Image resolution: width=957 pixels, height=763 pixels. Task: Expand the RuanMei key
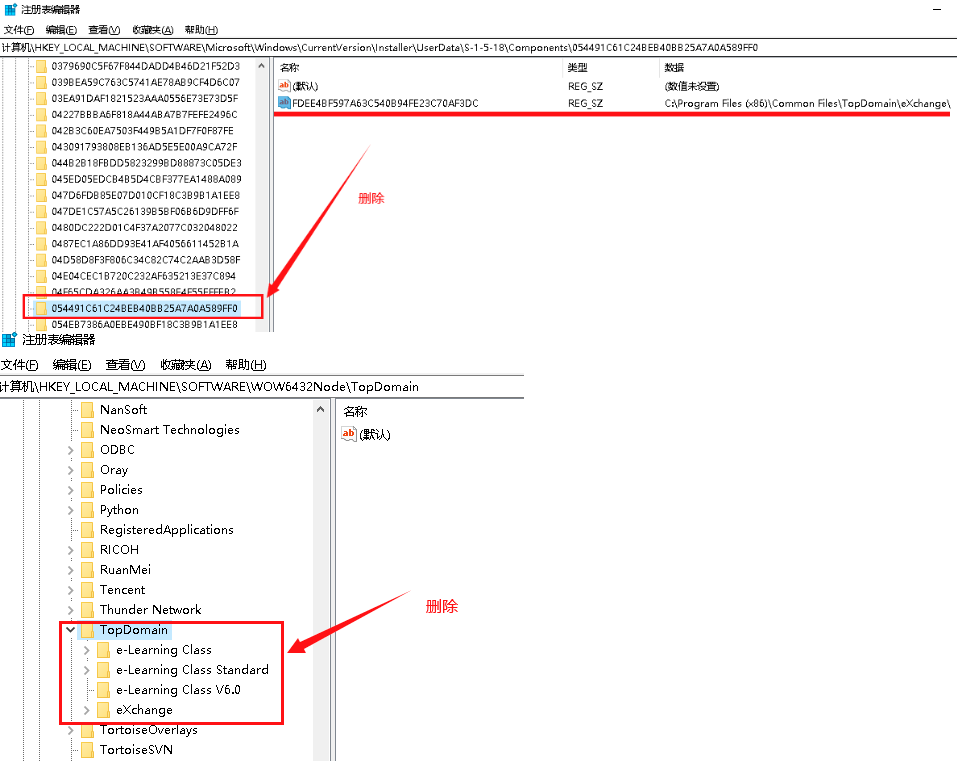(x=70, y=570)
